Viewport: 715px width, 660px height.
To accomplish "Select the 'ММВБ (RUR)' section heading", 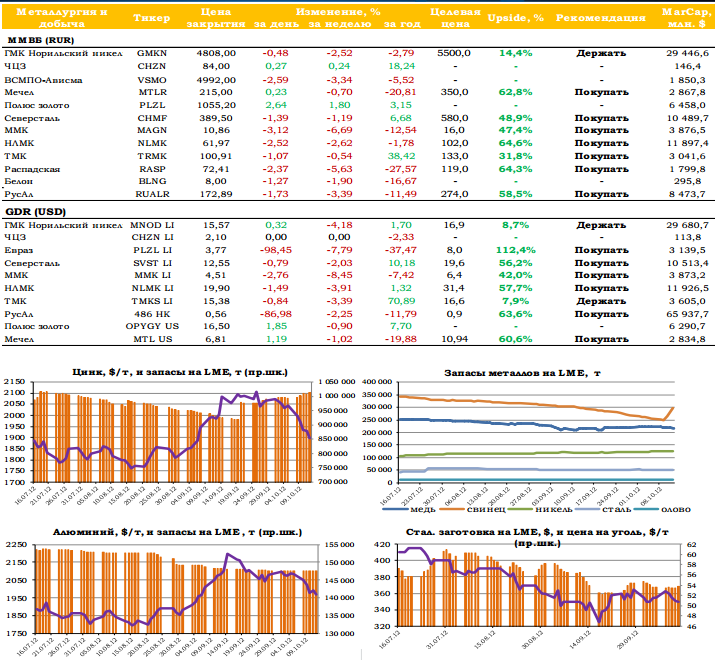I will [41, 40].
